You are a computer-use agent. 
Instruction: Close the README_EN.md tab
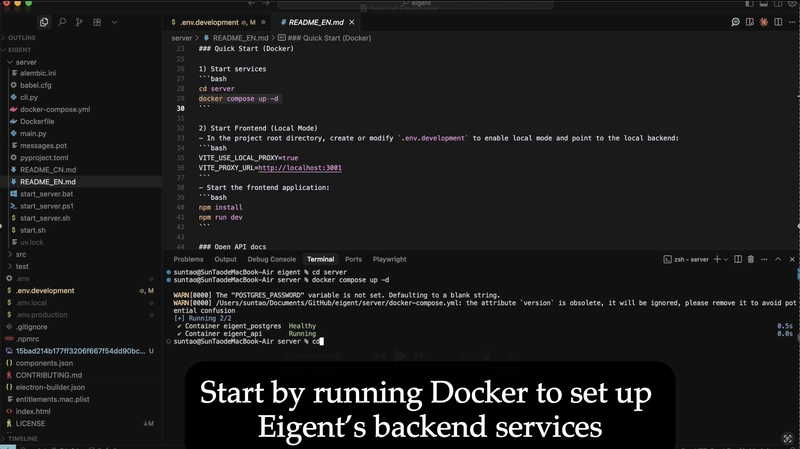click(x=352, y=22)
